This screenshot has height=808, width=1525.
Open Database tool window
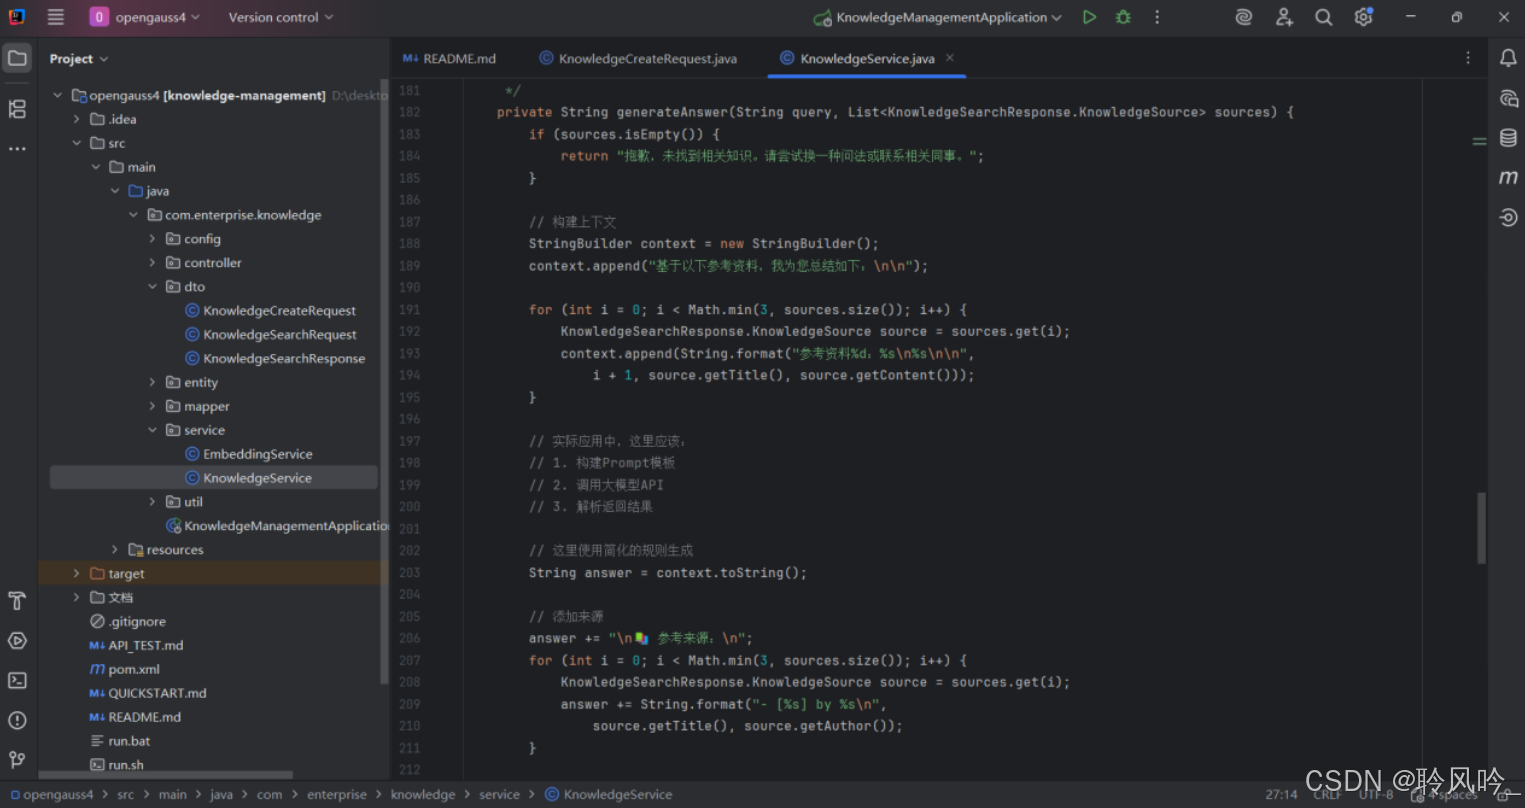1508,138
